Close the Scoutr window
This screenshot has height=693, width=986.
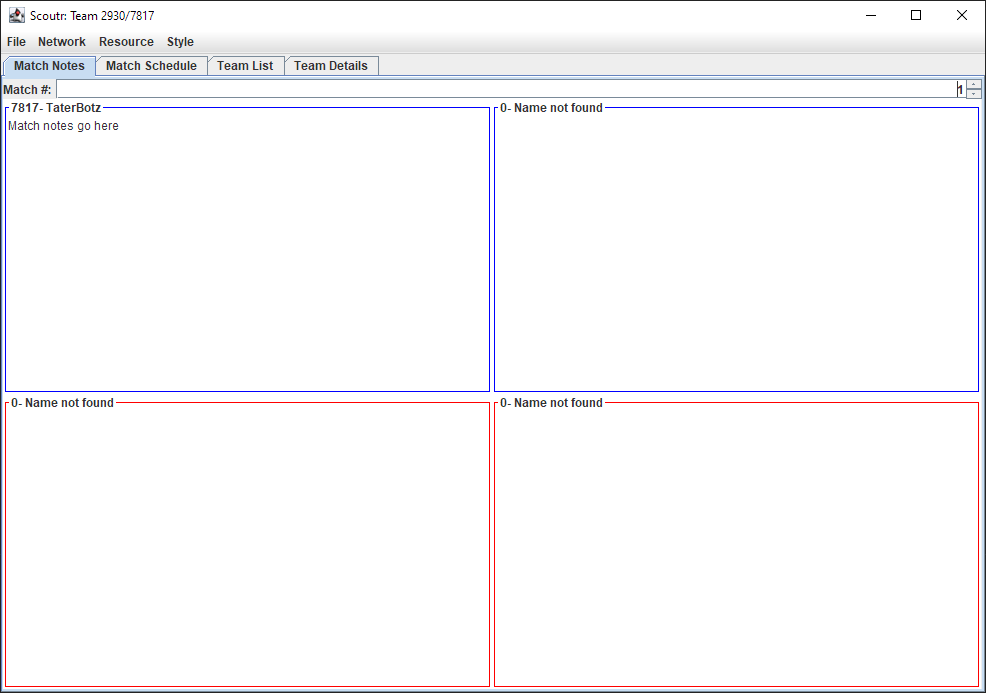coord(962,15)
